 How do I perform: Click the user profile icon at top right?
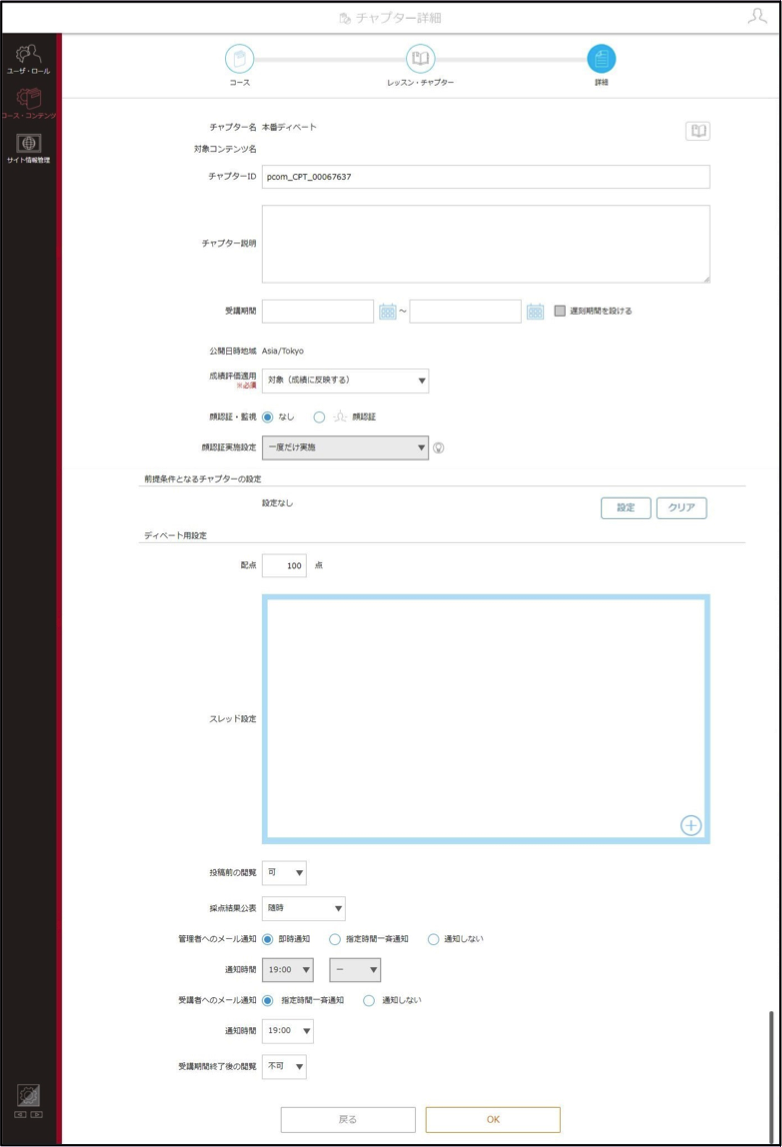click(757, 16)
